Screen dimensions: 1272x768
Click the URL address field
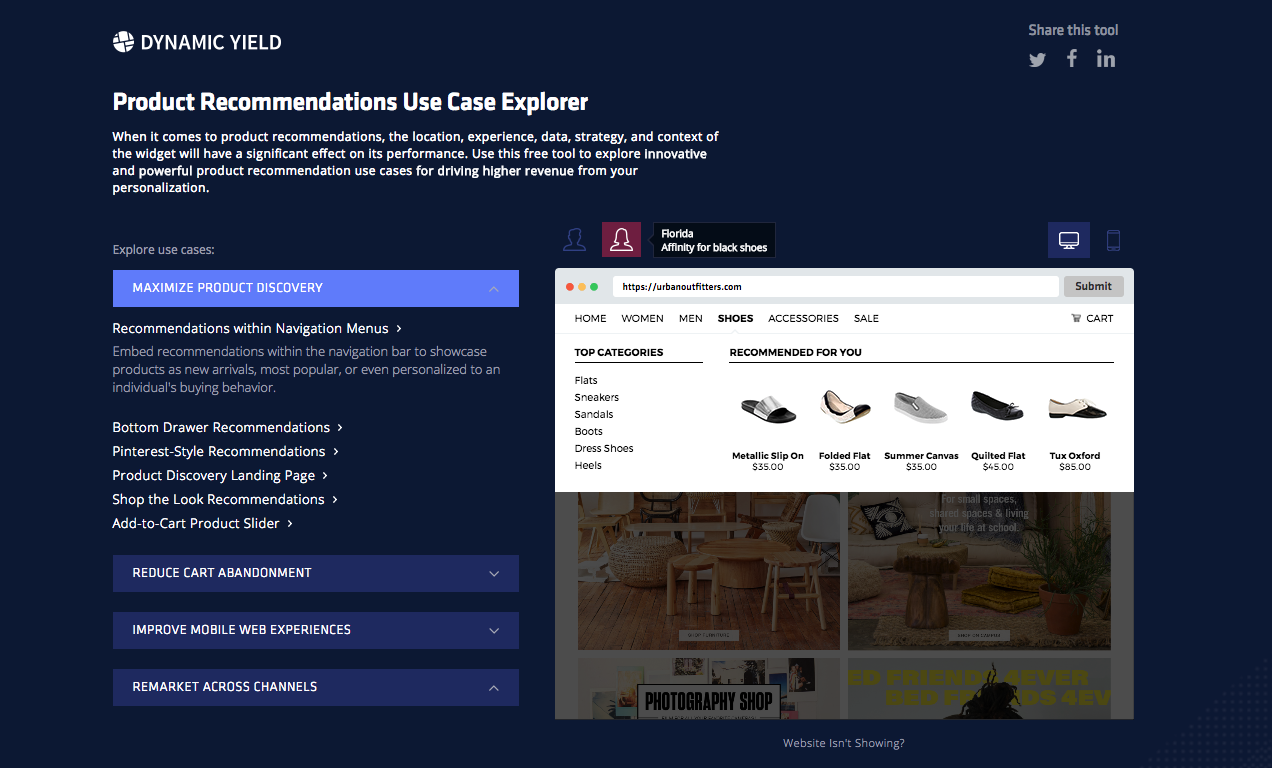click(835, 286)
